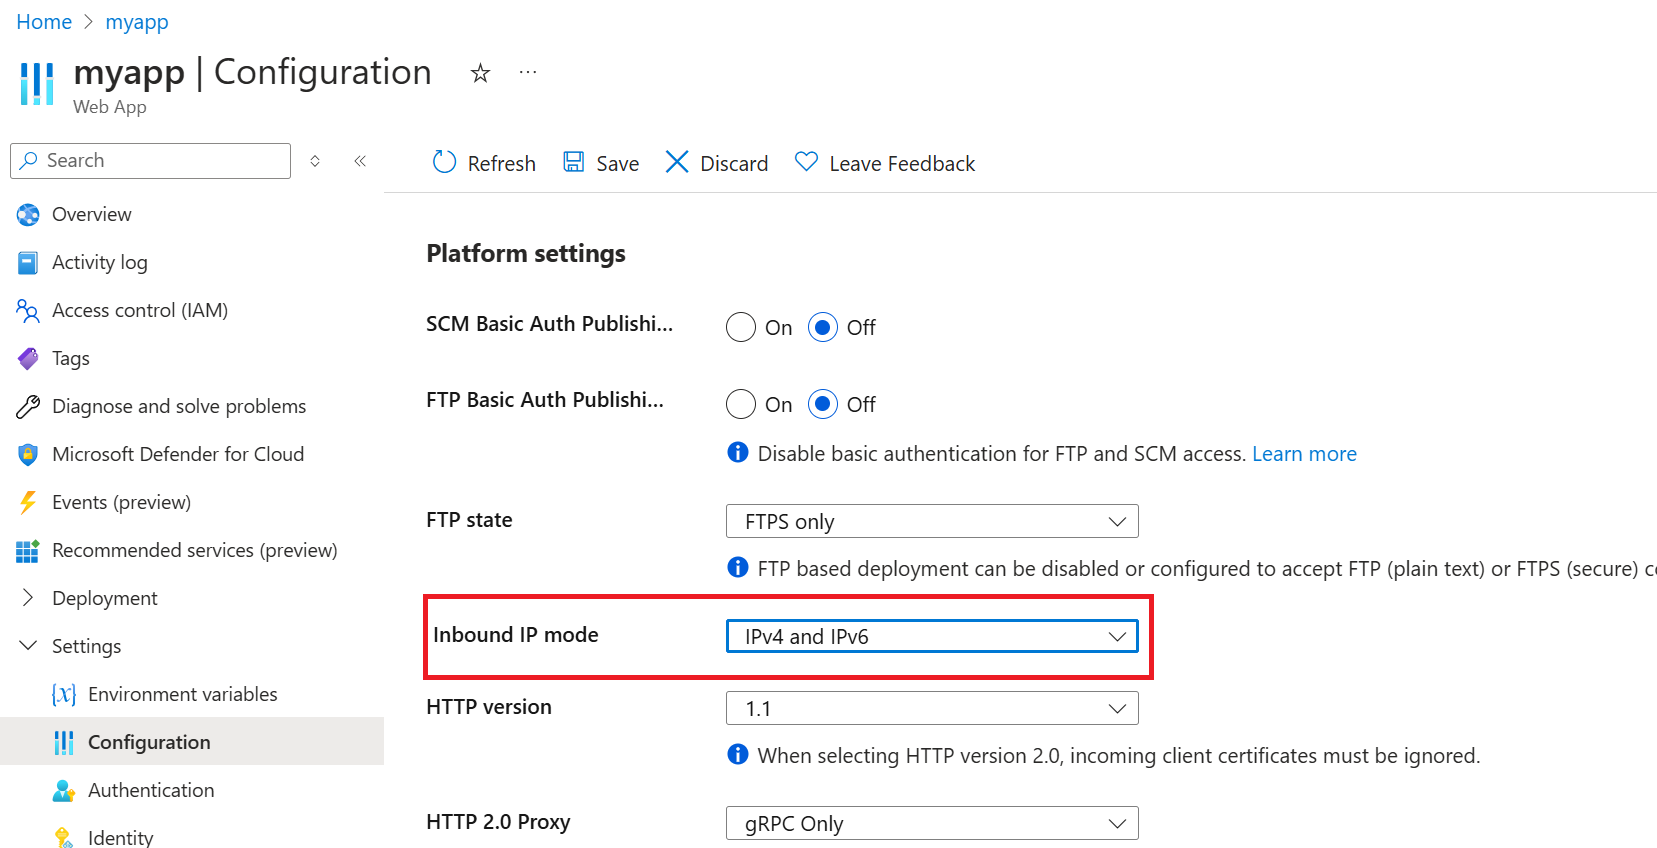Viewport: 1657px width, 848px height.
Task: Open the FTP state dropdown
Action: click(1117, 521)
